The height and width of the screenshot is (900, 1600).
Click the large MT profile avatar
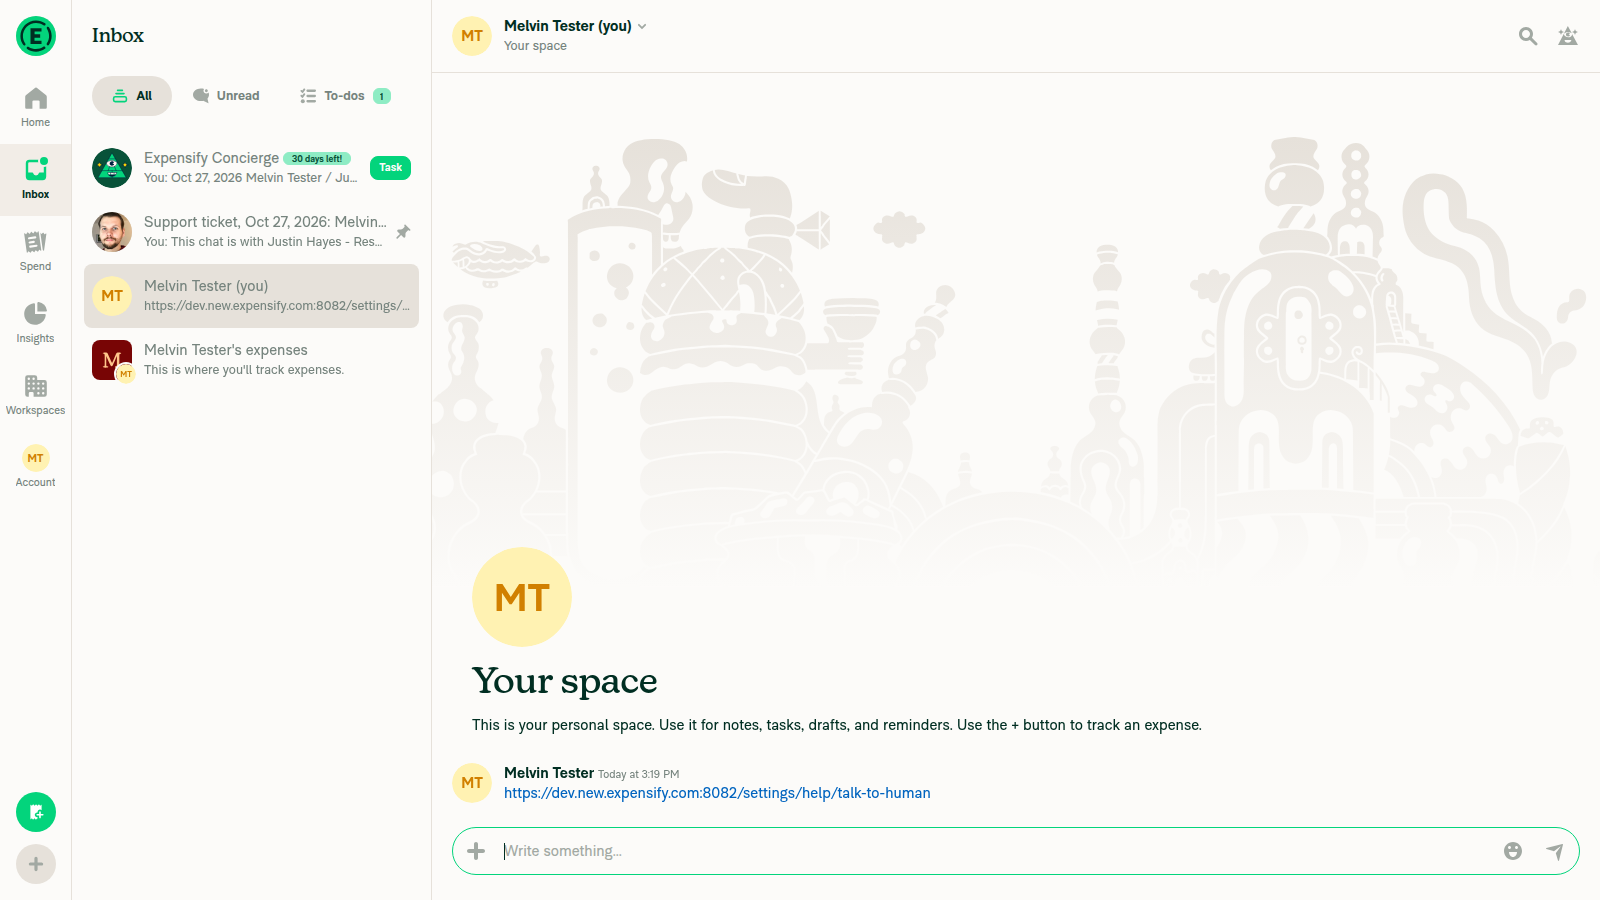pyautogui.click(x=522, y=597)
